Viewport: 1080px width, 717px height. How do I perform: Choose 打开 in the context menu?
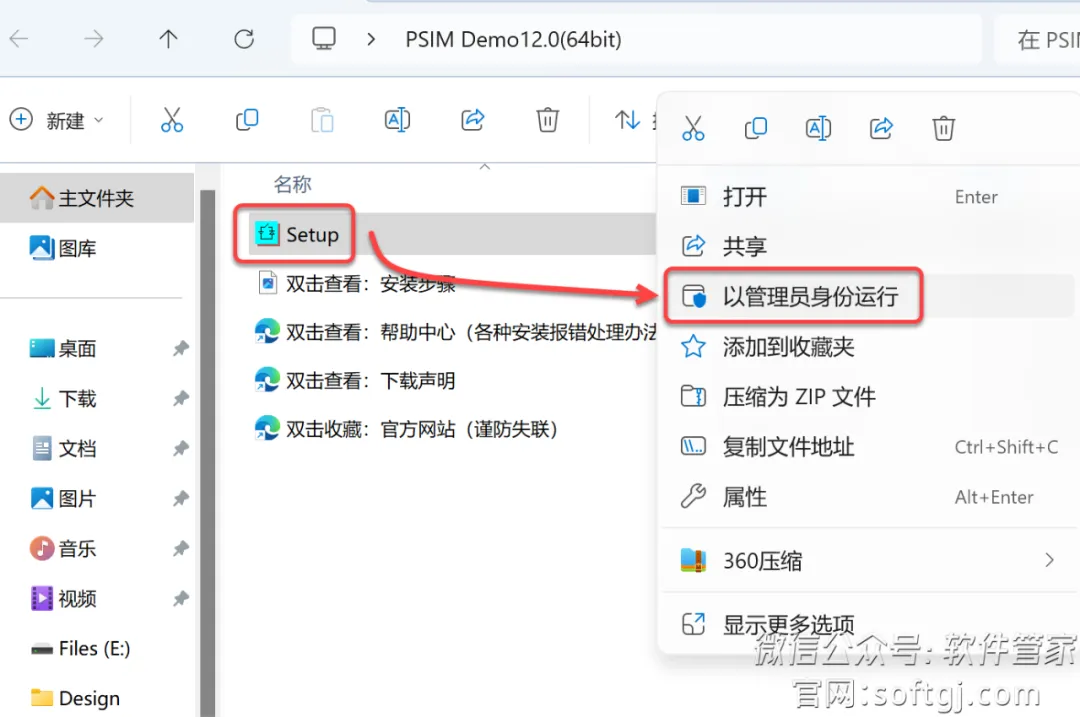pos(869,197)
